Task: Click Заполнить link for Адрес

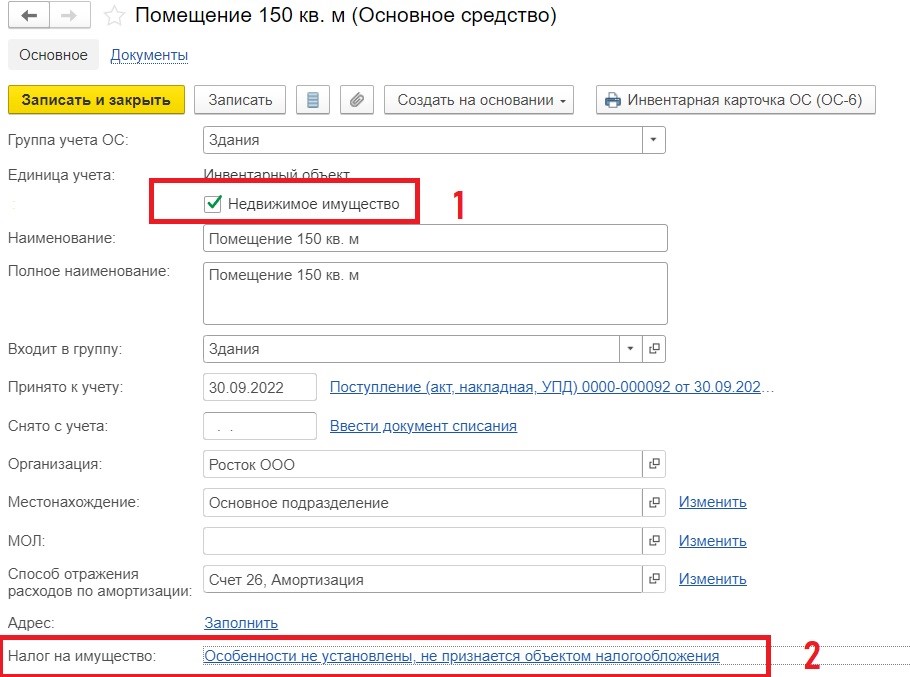Action: click(241, 622)
